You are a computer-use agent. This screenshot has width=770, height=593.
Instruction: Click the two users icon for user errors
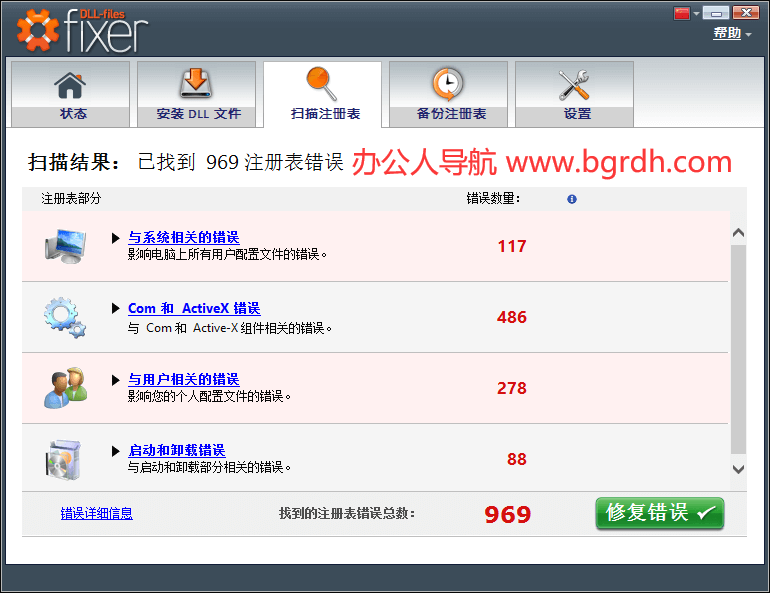(x=65, y=388)
